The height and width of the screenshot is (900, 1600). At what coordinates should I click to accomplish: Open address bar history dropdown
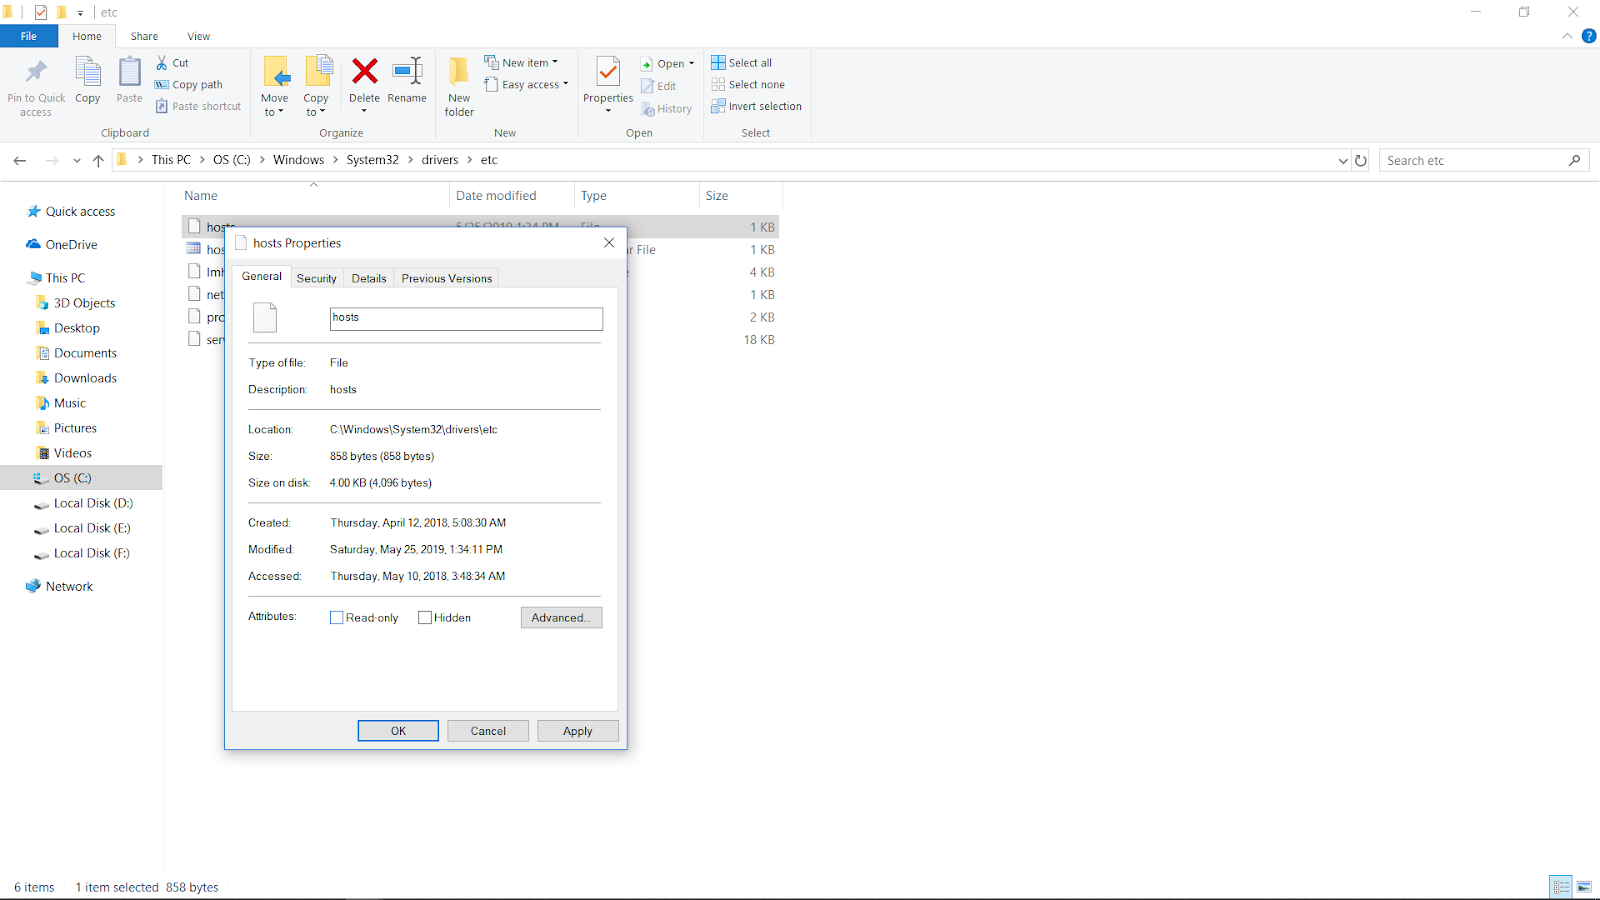click(x=1342, y=160)
